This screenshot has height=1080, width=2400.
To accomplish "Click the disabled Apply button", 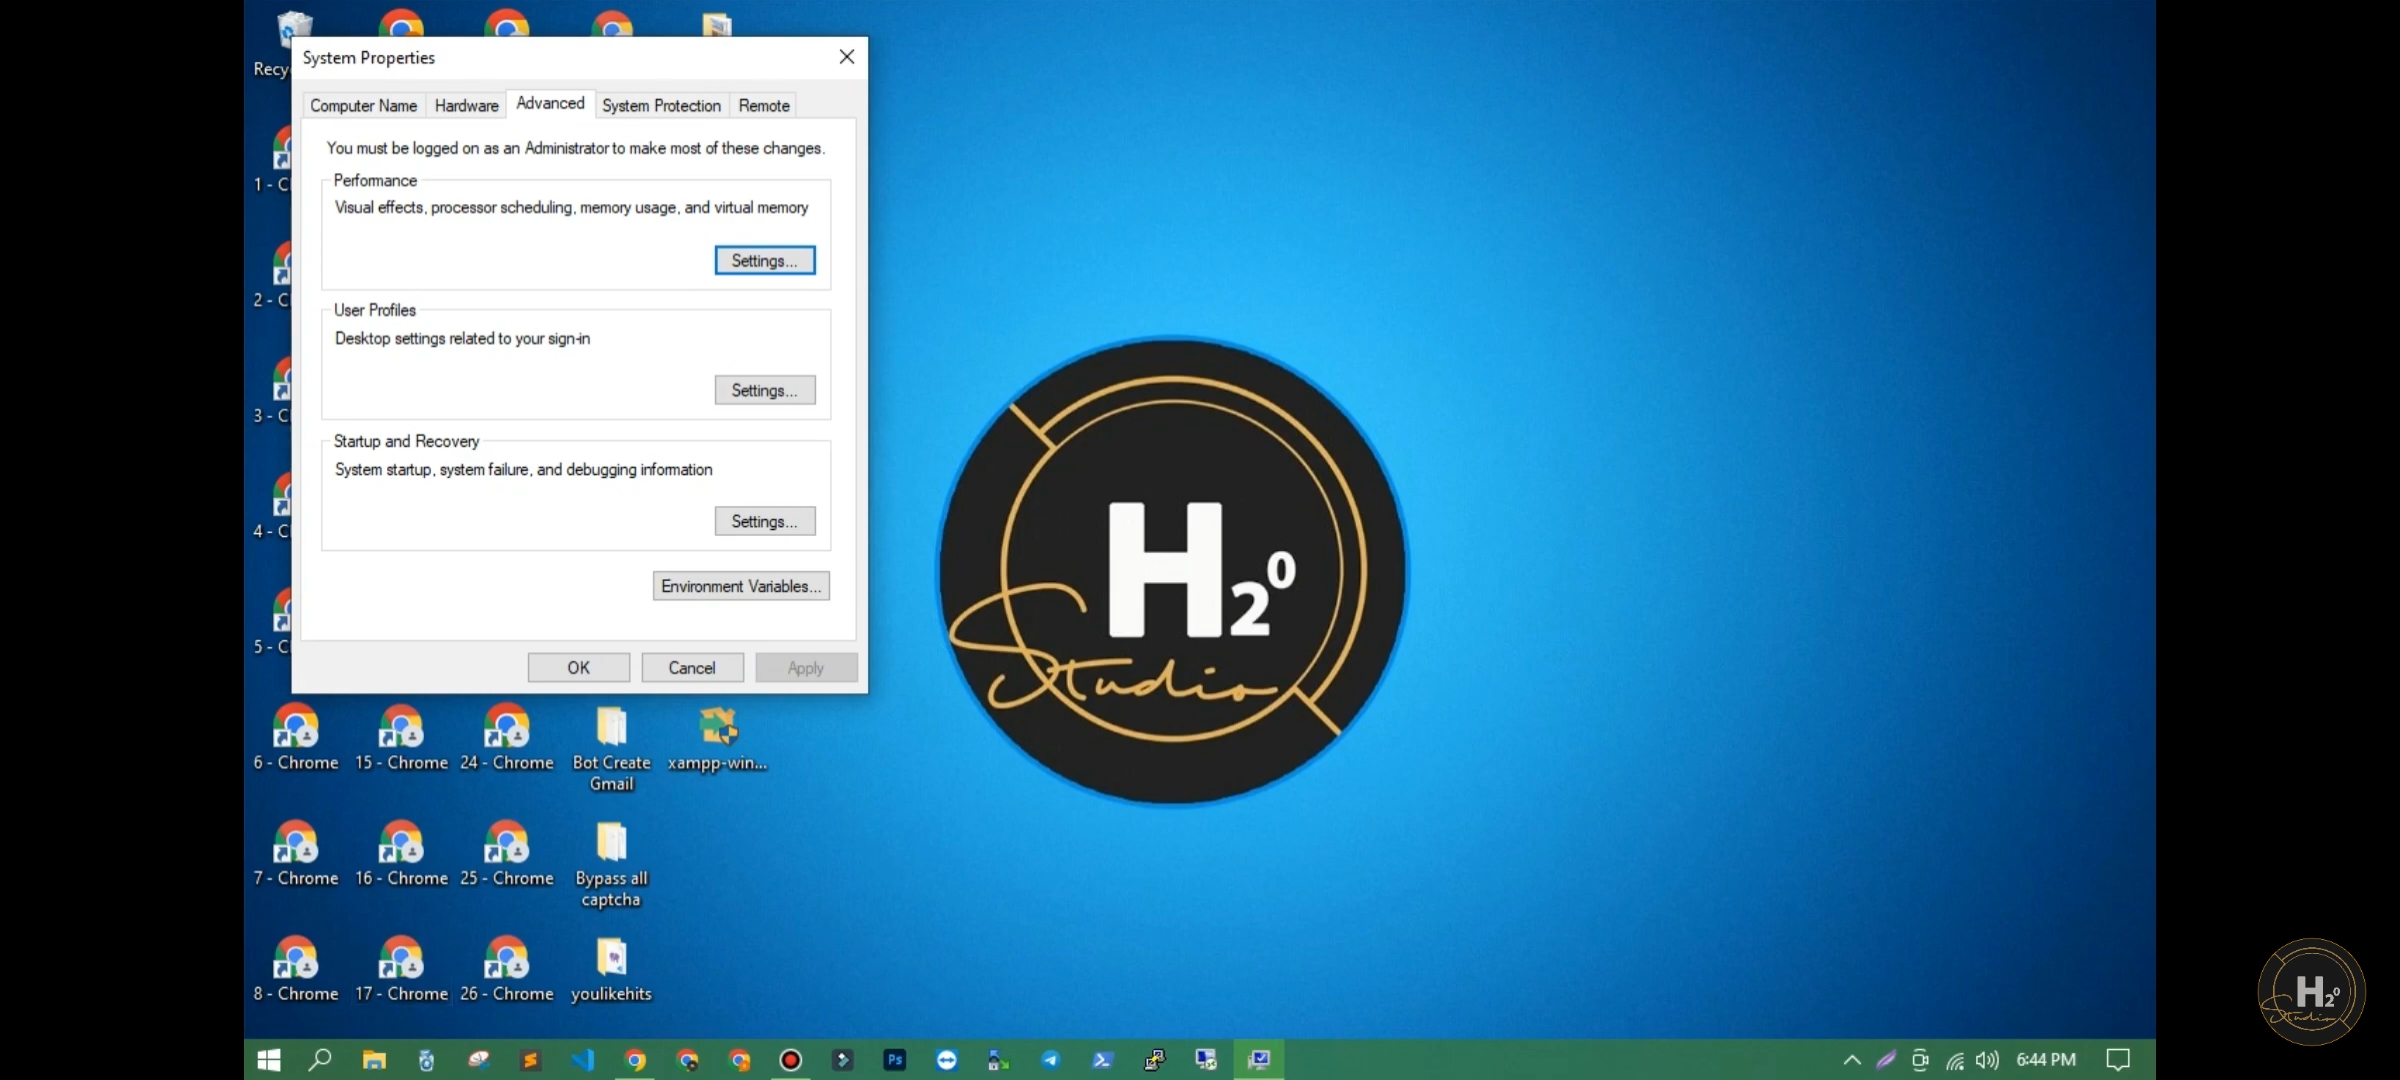I will [x=806, y=667].
